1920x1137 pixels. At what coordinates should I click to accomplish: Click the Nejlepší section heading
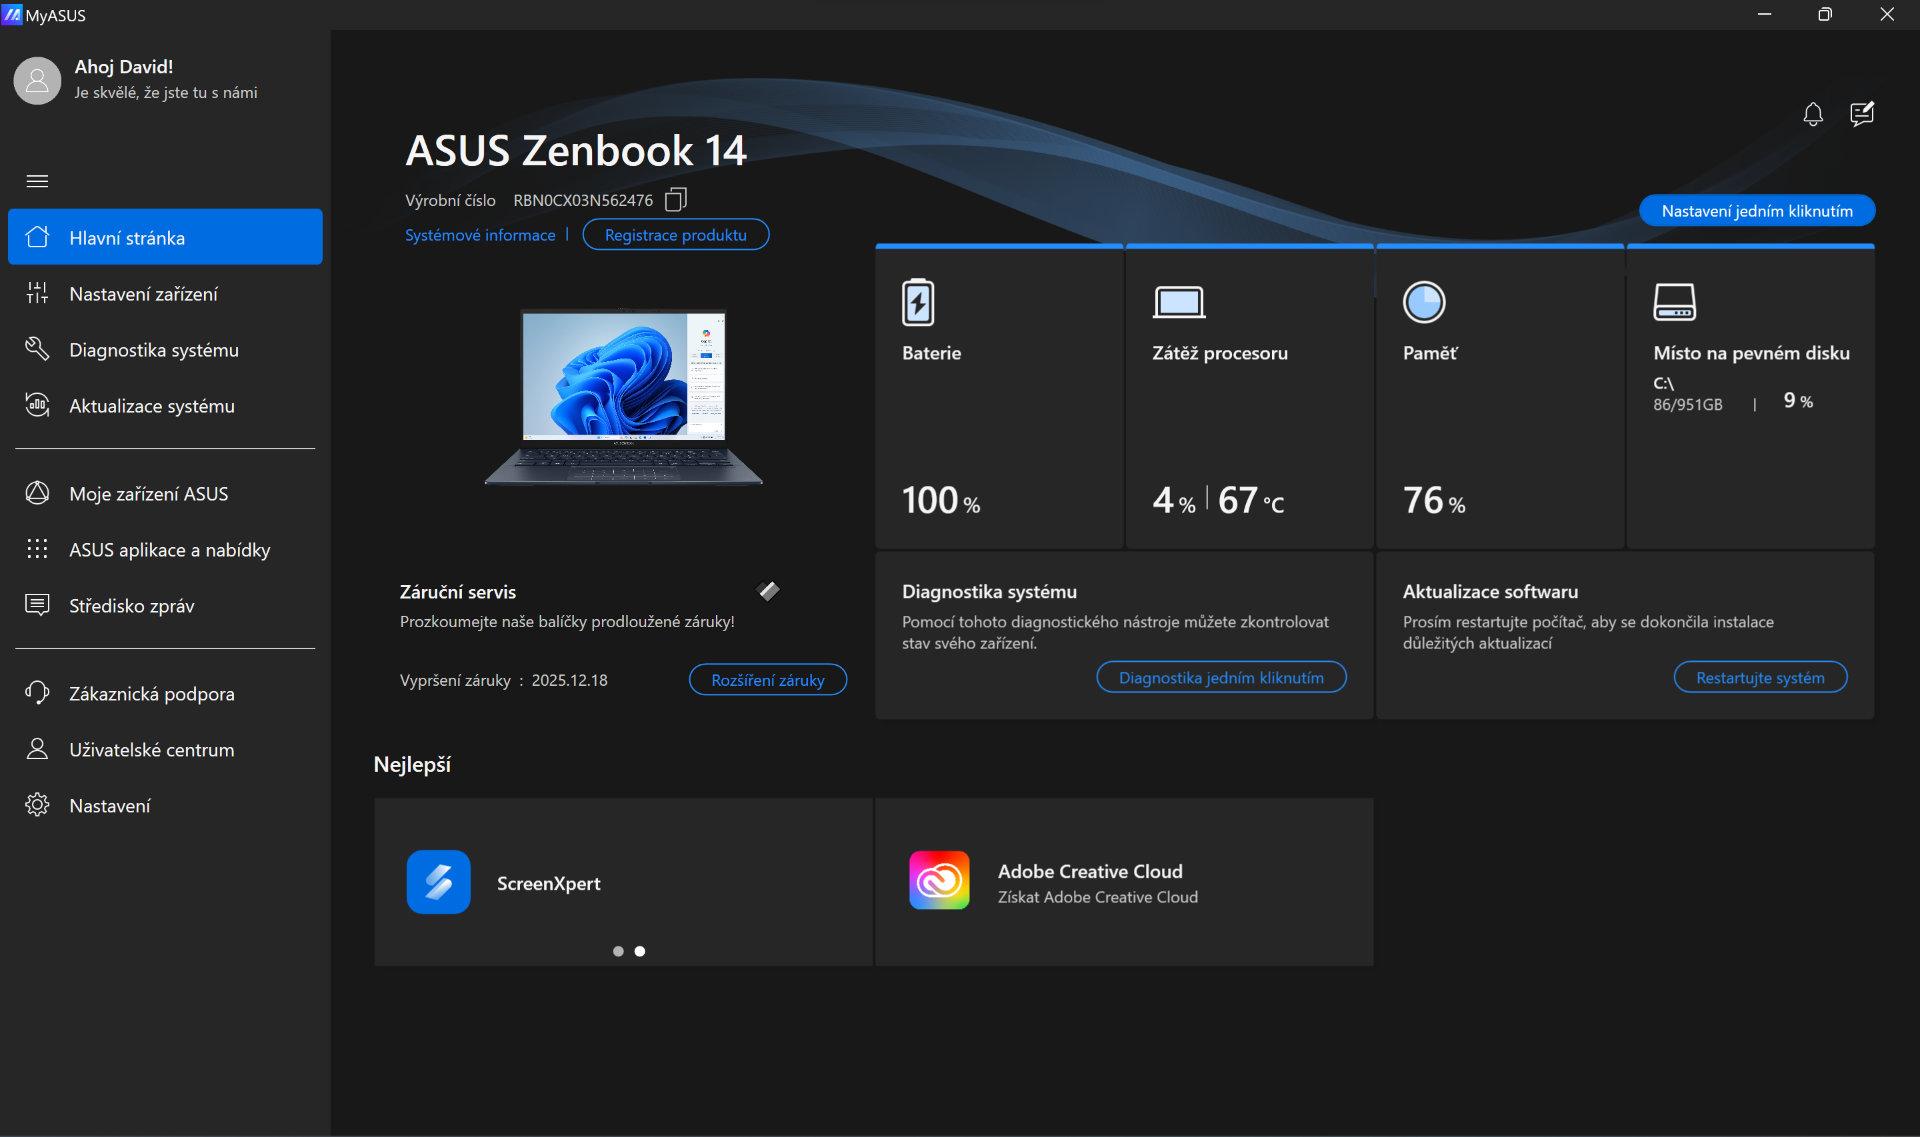click(412, 765)
